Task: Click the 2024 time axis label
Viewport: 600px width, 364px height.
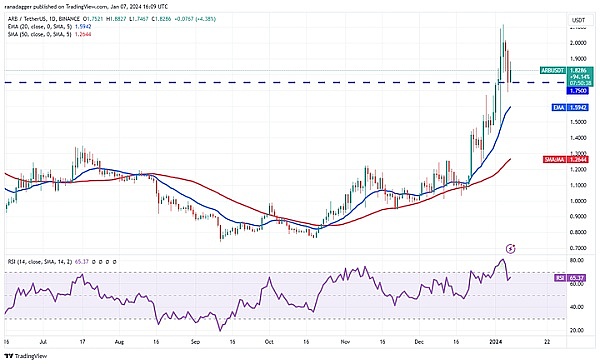Action: tap(496, 342)
